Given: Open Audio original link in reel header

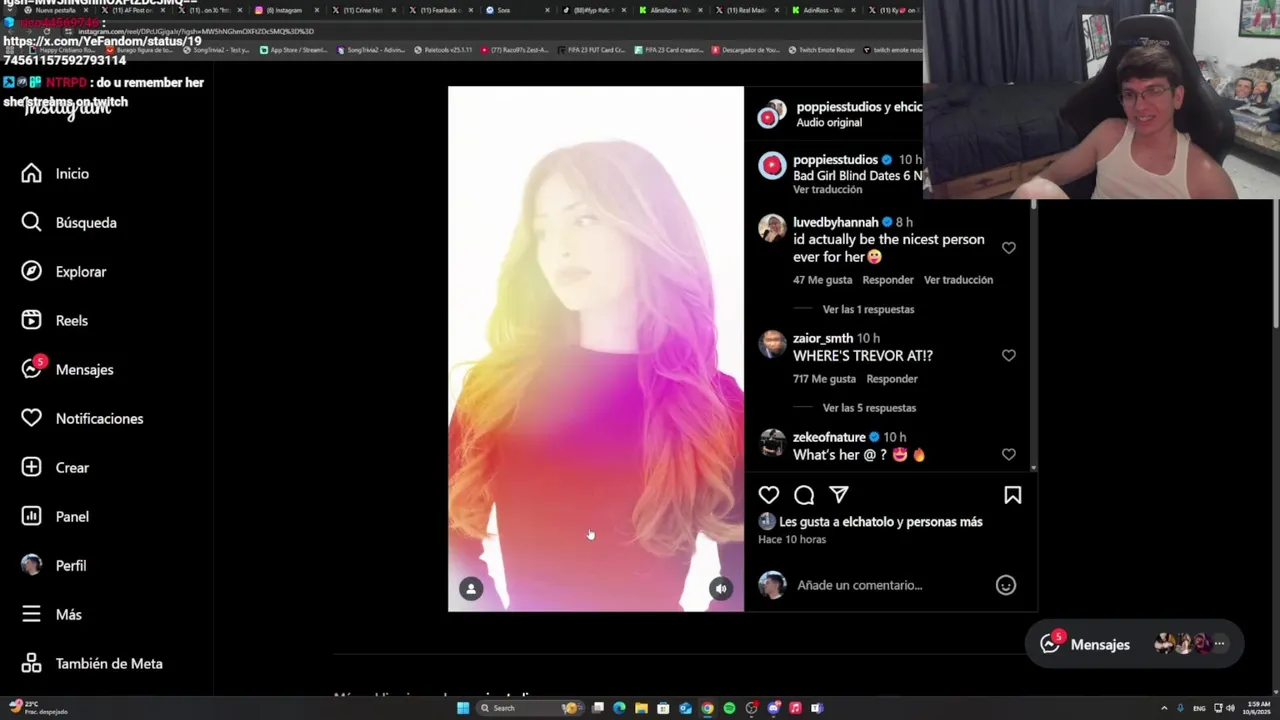Looking at the screenshot, I should [829, 122].
